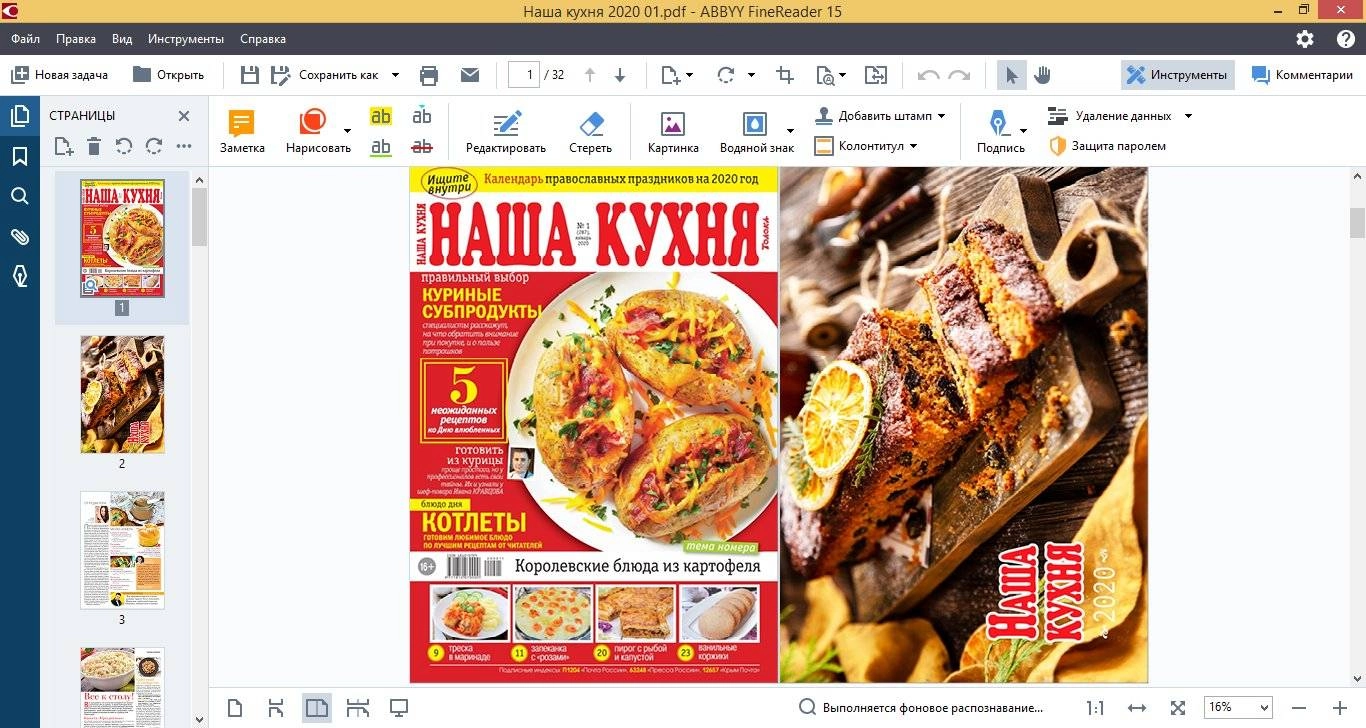
Task: Go to next page arrow
Action: tap(620, 75)
